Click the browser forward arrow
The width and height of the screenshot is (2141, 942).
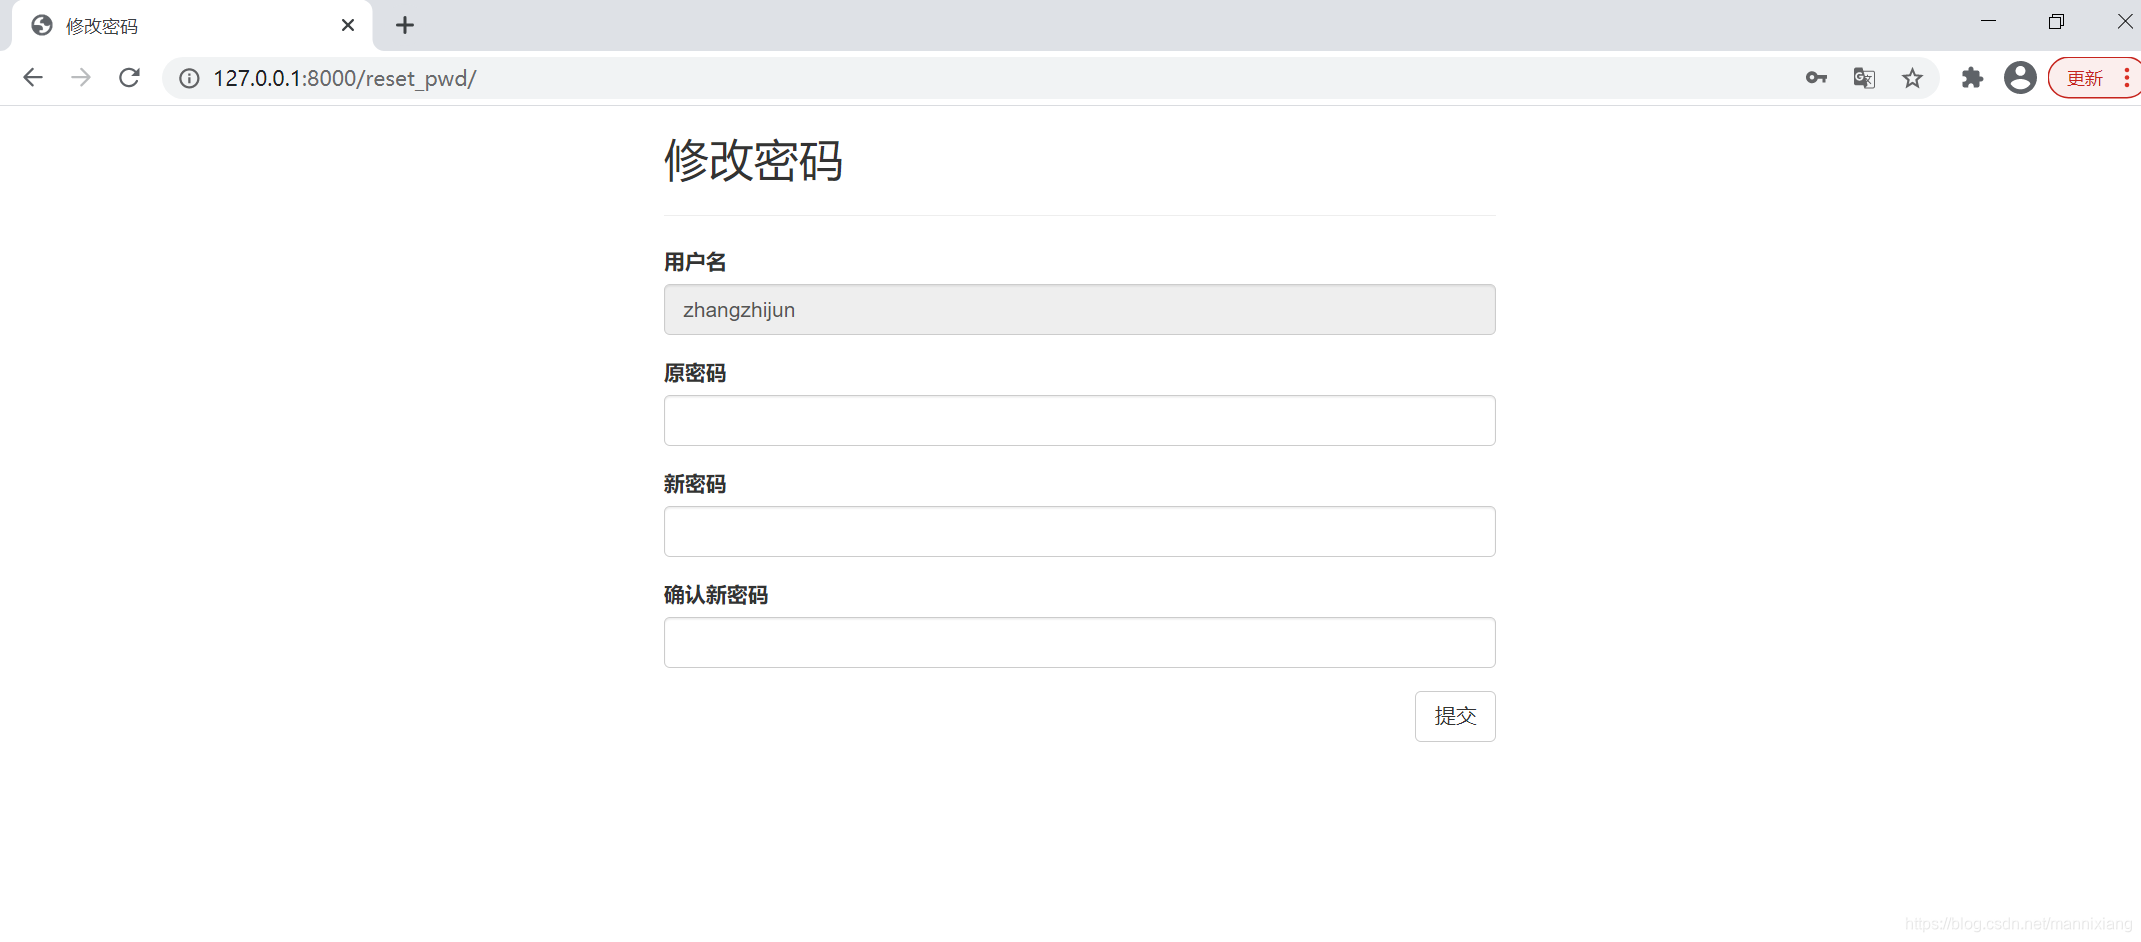tap(81, 78)
